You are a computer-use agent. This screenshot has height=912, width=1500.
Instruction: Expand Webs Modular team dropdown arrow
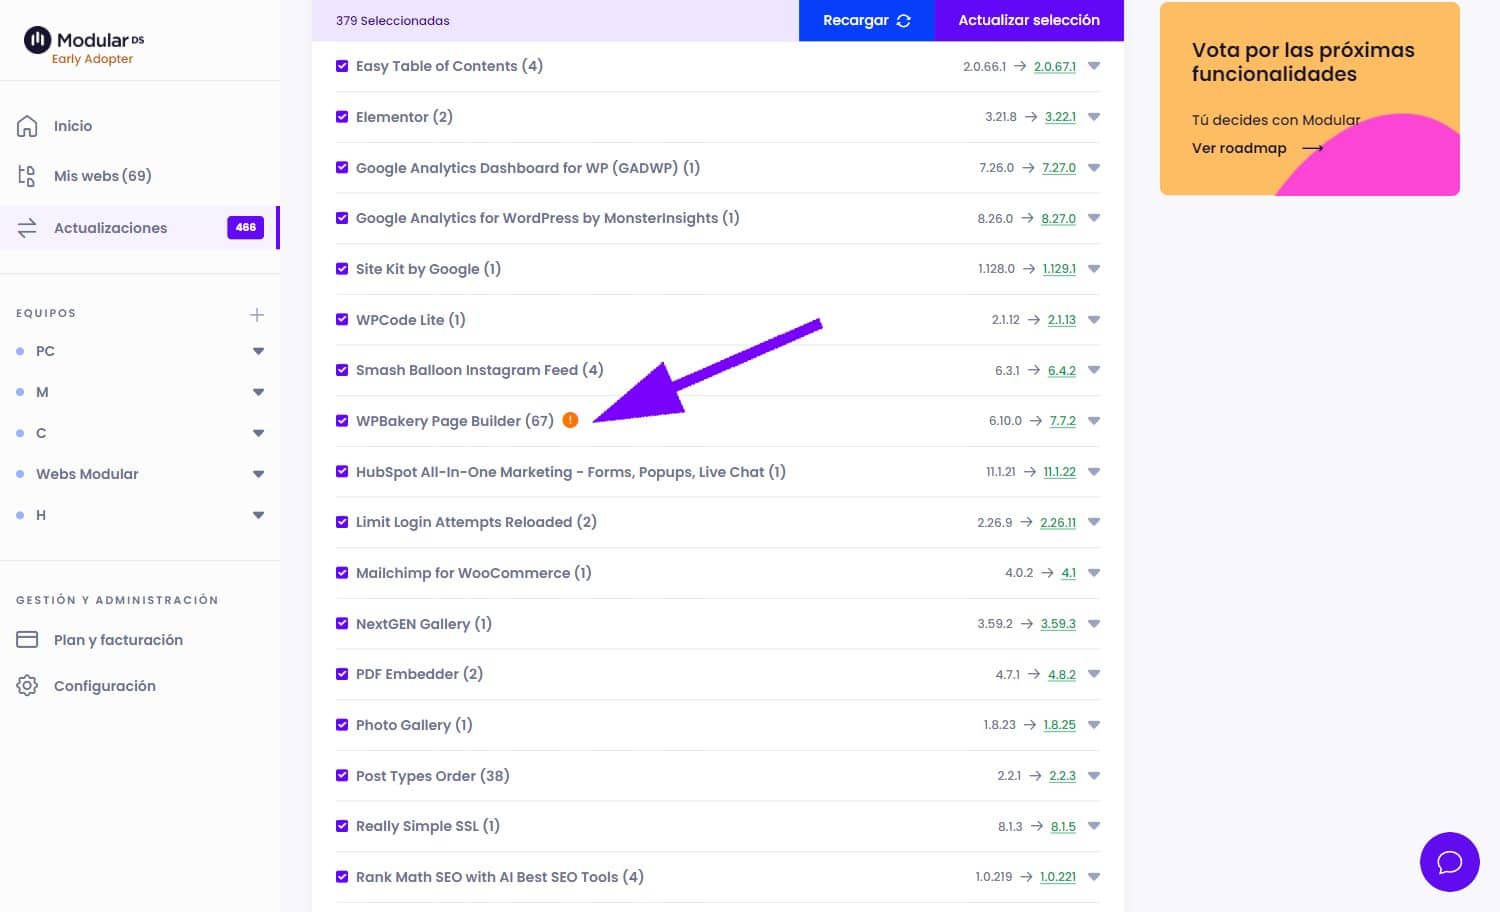[x=258, y=474]
